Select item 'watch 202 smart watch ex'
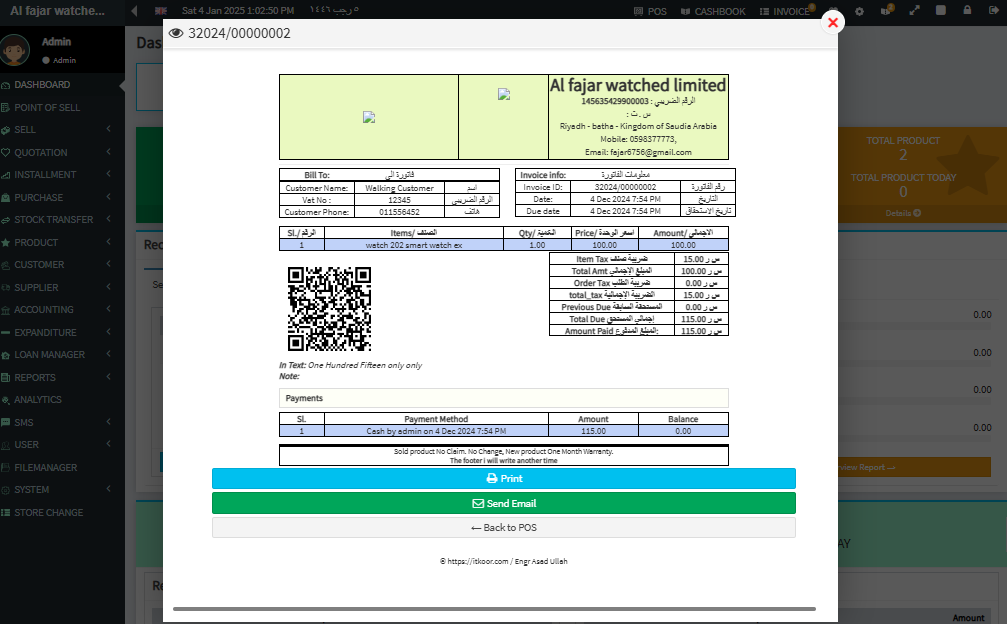The height and width of the screenshot is (624, 1007). pyautogui.click(x=414, y=245)
